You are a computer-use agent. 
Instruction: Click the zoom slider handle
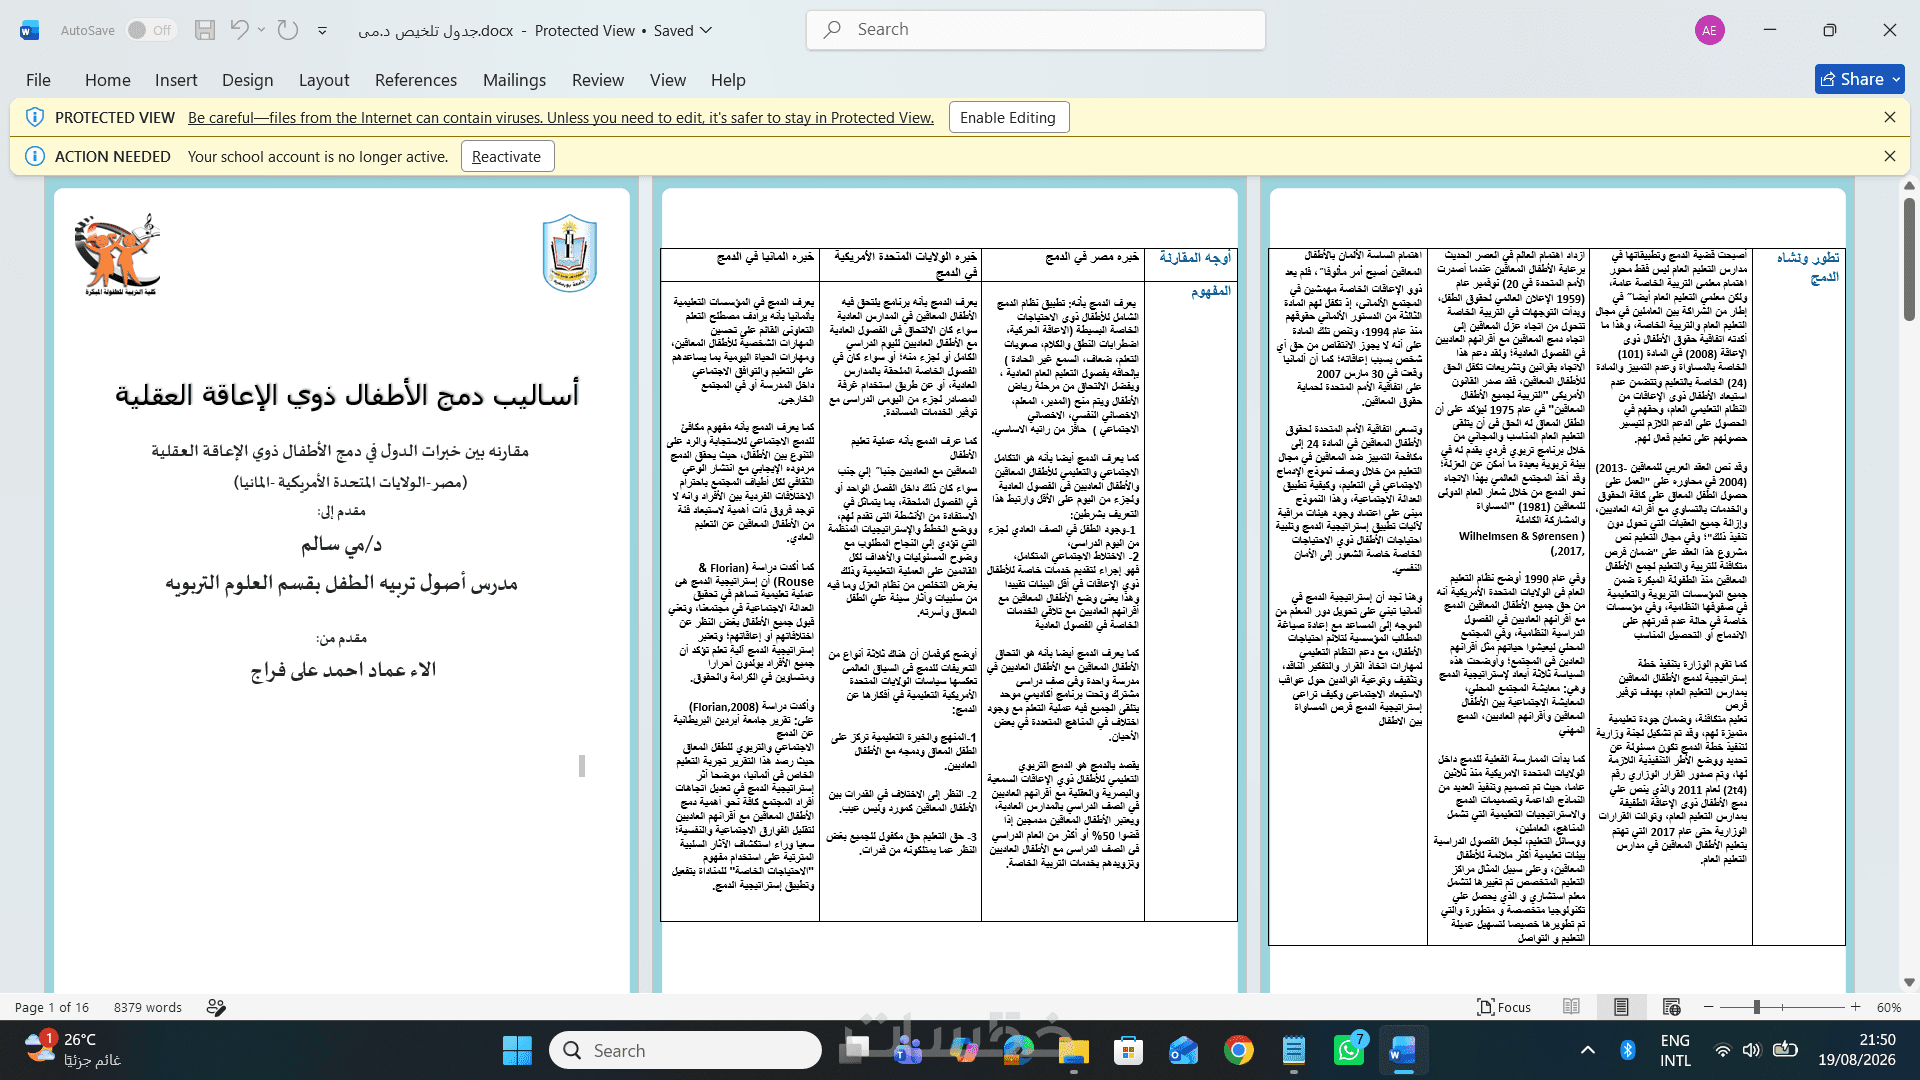click(1756, 1007)
